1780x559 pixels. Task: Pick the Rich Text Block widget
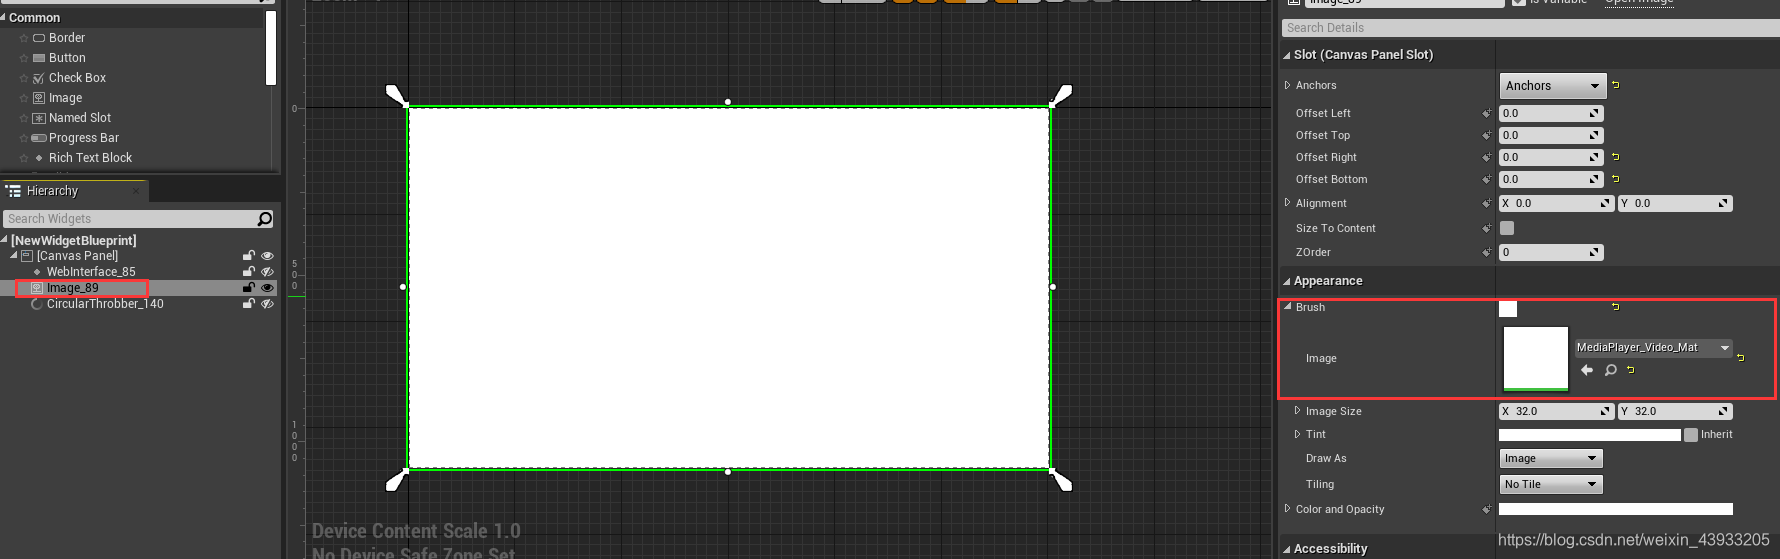90,158
